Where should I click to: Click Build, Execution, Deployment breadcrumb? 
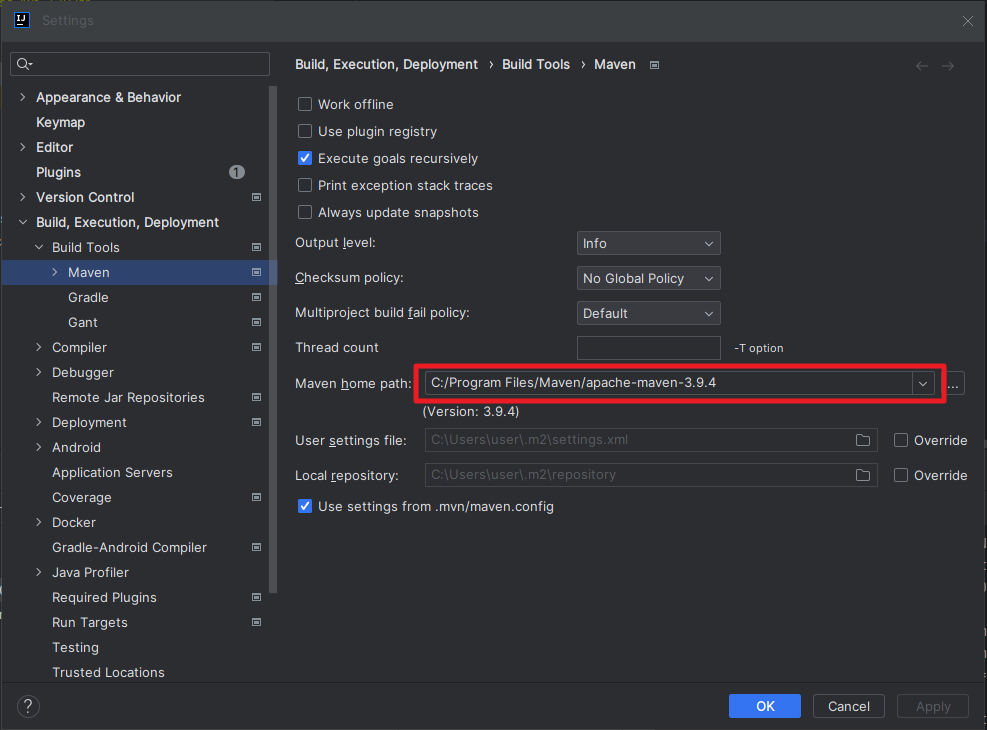click(x=386, y=64)
